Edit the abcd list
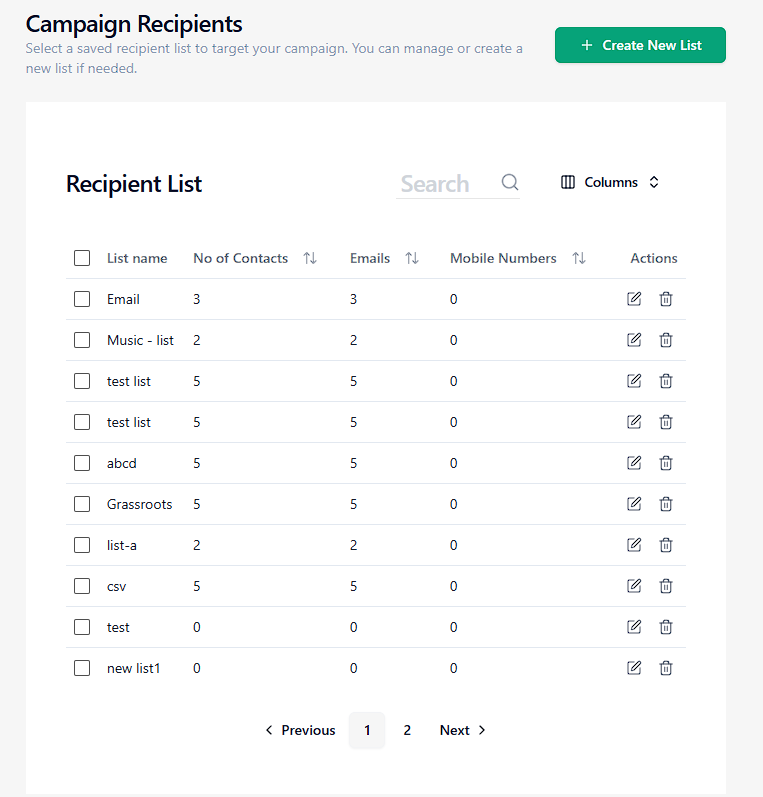This screenshot has width=763, height=797. coord(634,463)
